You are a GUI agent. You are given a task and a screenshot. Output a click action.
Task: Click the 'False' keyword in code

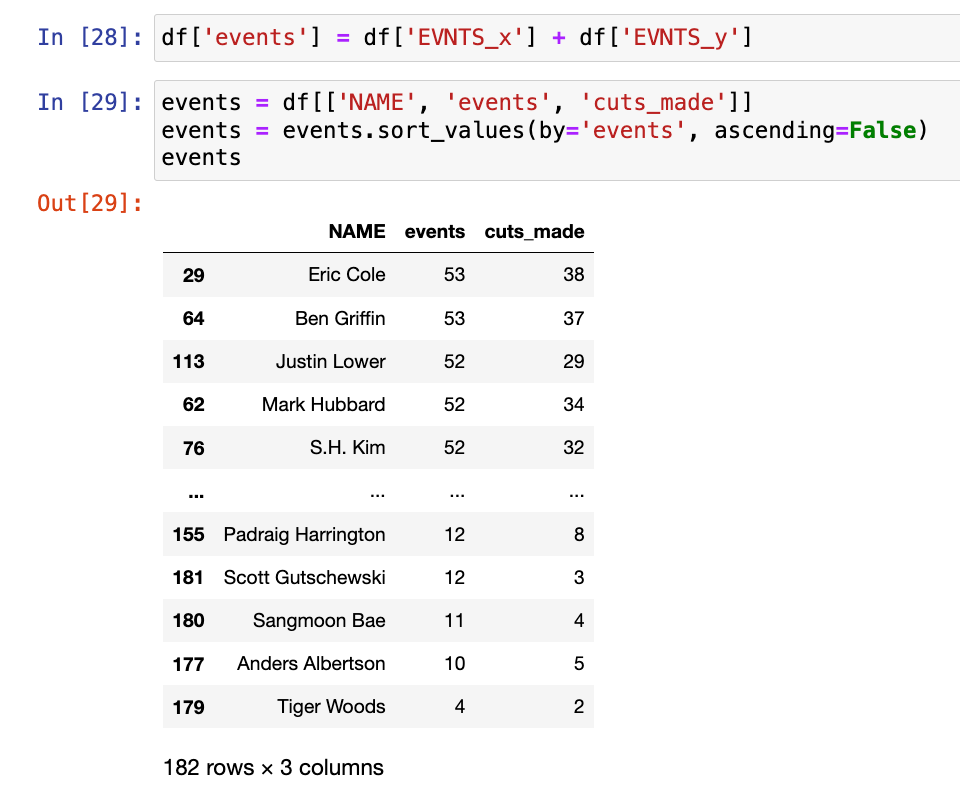click(x=883, y=130)
